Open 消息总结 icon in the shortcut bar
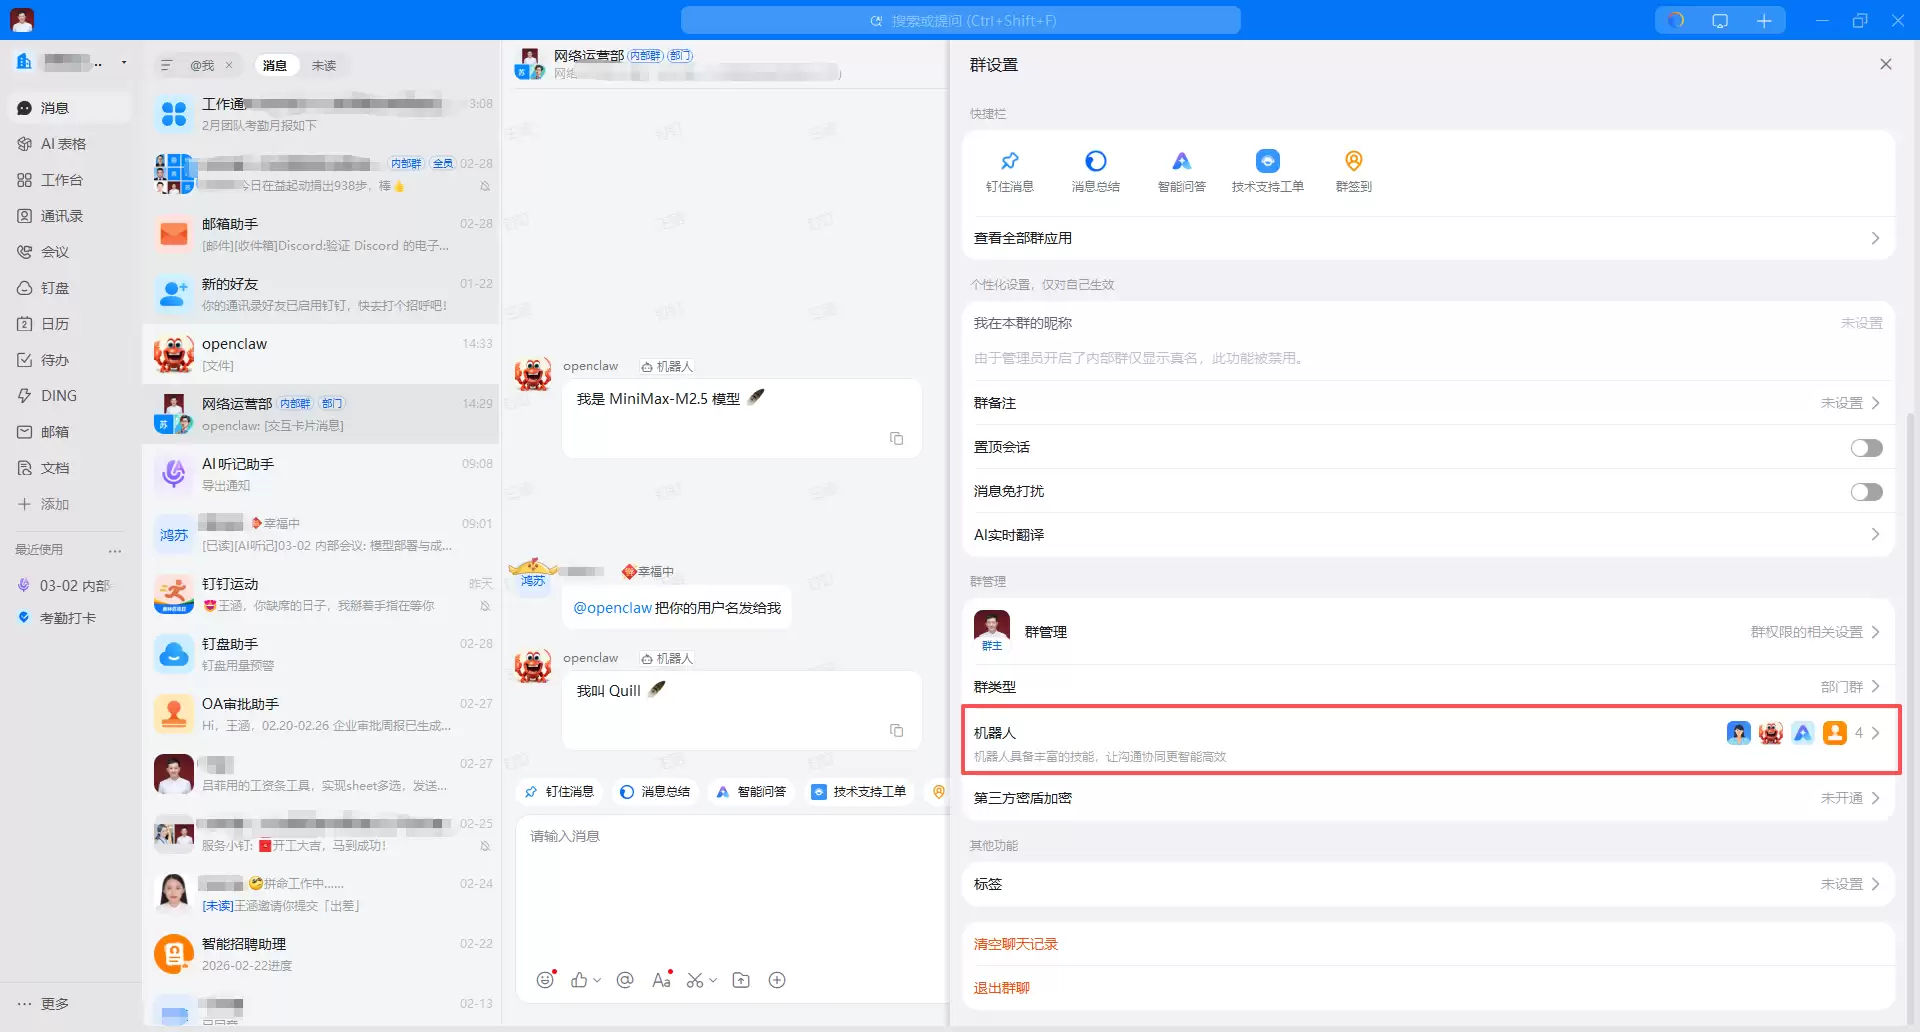Image resolution: width=1920 pixels, height=1032 pixels. (1095, 162)
